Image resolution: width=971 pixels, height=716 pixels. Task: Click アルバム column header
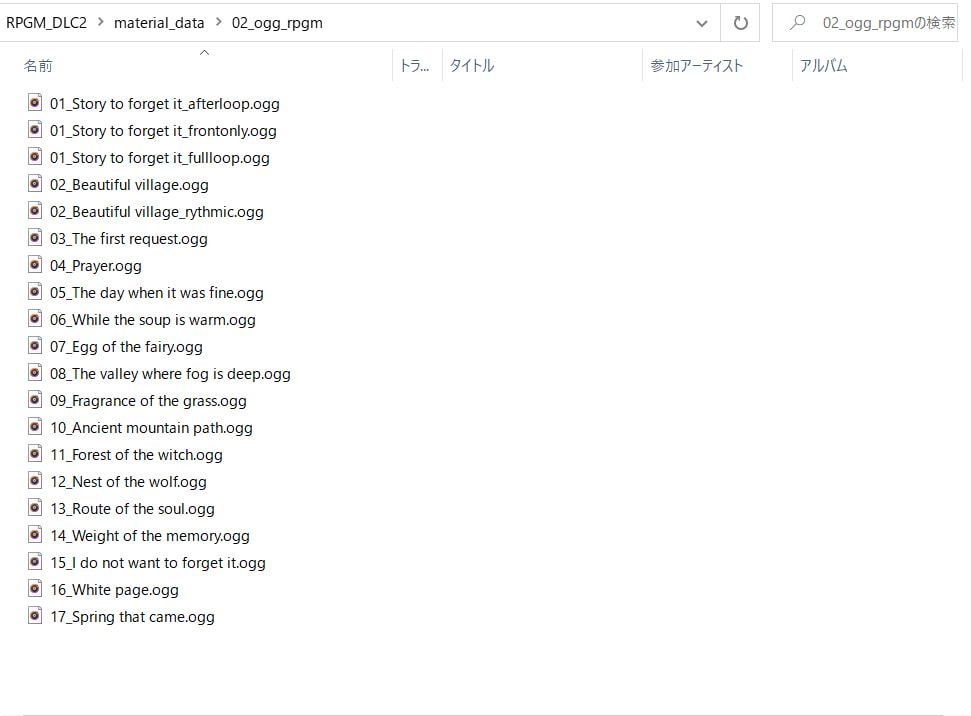coord(823,66)
